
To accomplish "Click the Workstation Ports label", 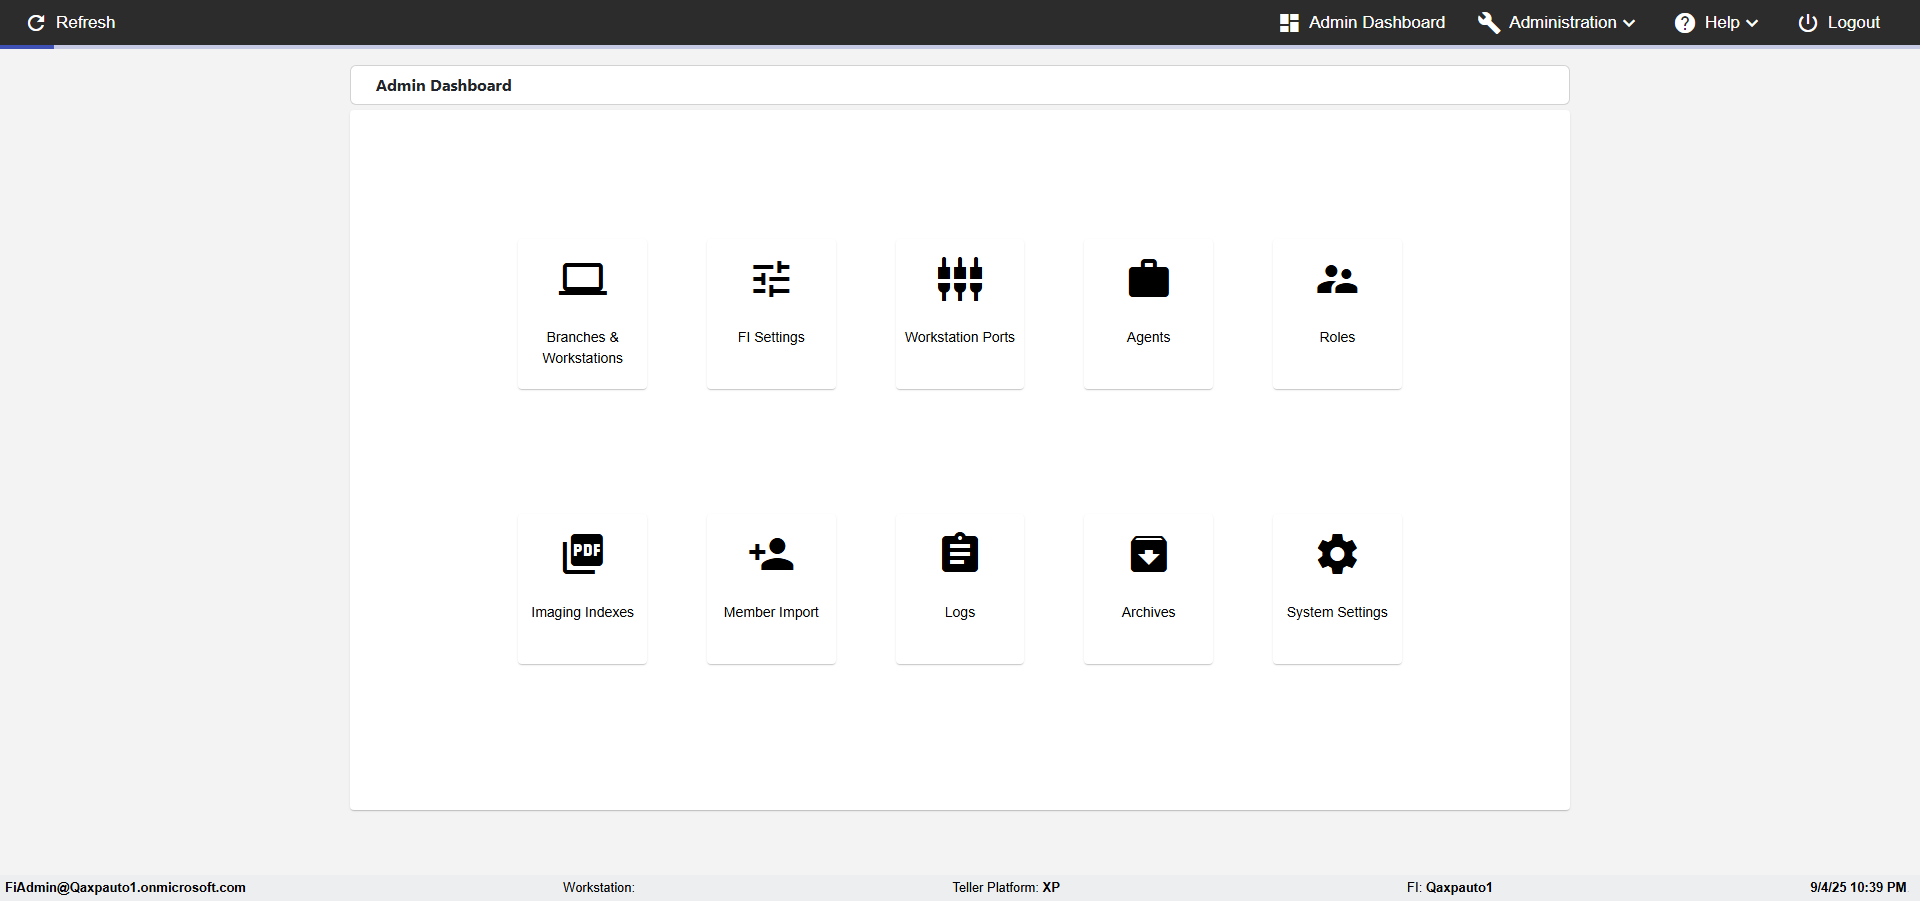I will pyautogui.click(x=960, y=337).
